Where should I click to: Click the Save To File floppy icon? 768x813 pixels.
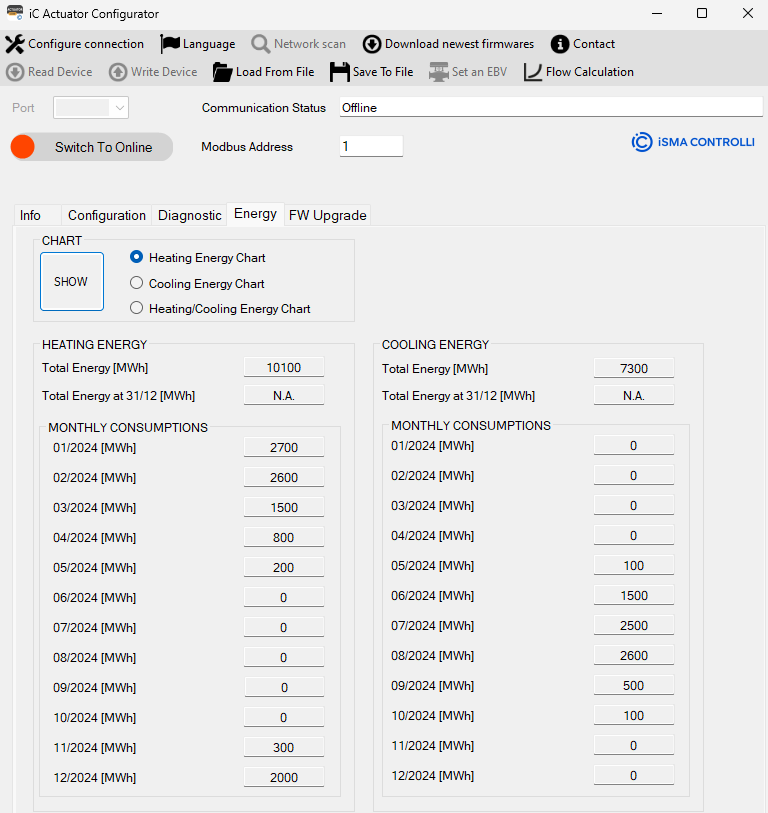[340, 72]
